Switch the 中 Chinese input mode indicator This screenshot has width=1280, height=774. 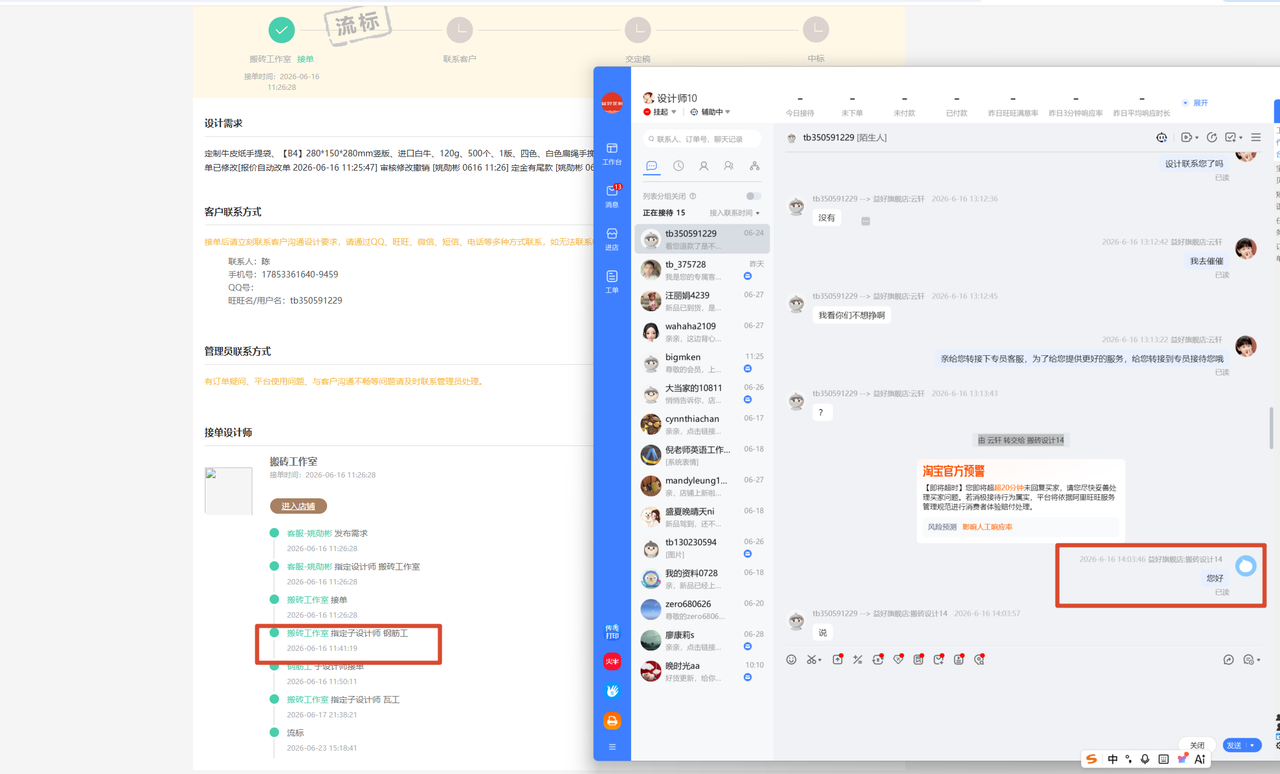1112,760
